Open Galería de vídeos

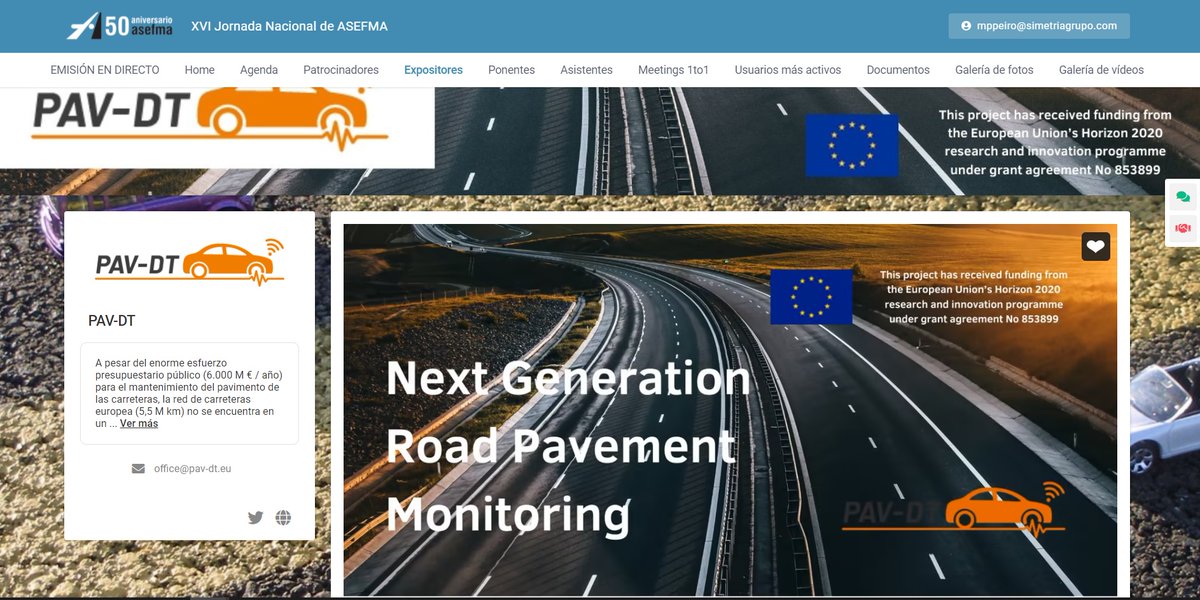pos(1101,70)
